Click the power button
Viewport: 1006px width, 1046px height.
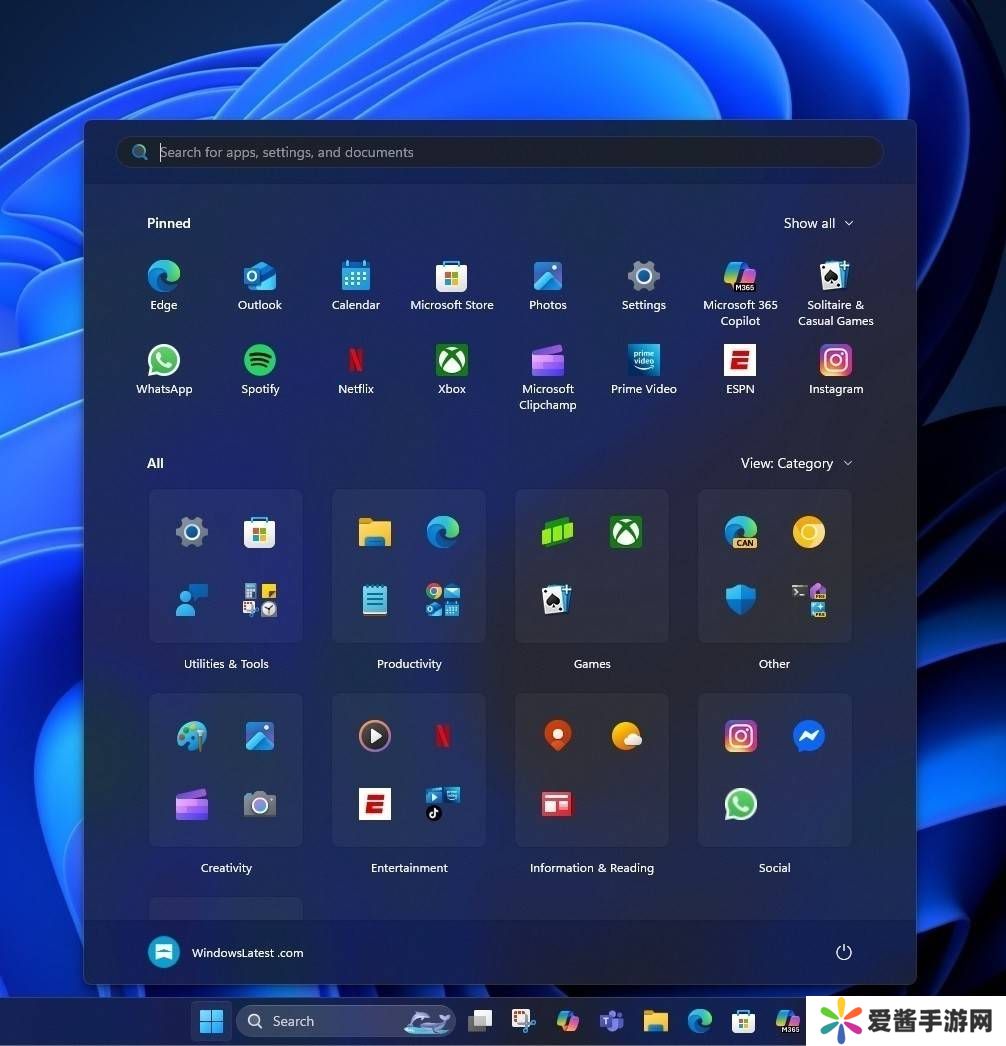[844, 952]
